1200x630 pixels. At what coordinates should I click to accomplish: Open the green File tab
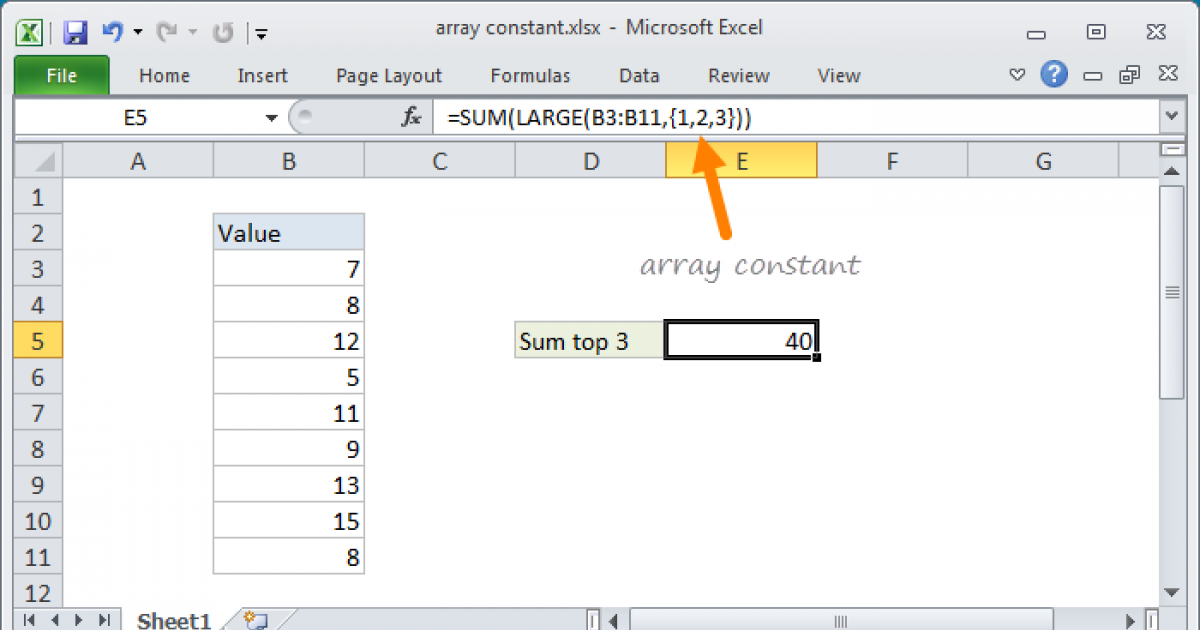click(x=61, y=76)
